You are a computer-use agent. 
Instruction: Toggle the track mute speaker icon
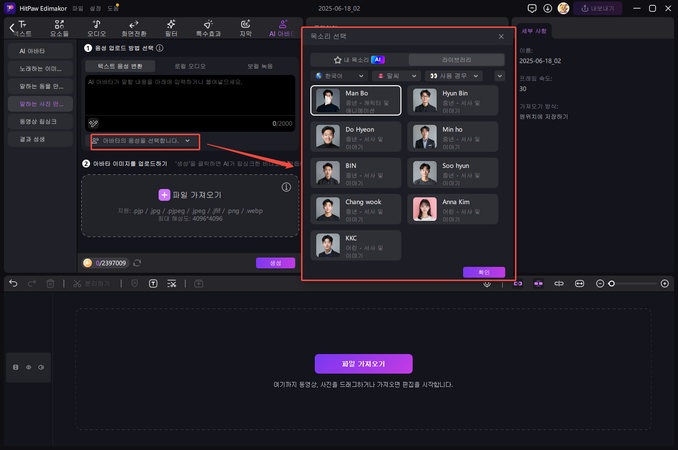pos(41,367)
